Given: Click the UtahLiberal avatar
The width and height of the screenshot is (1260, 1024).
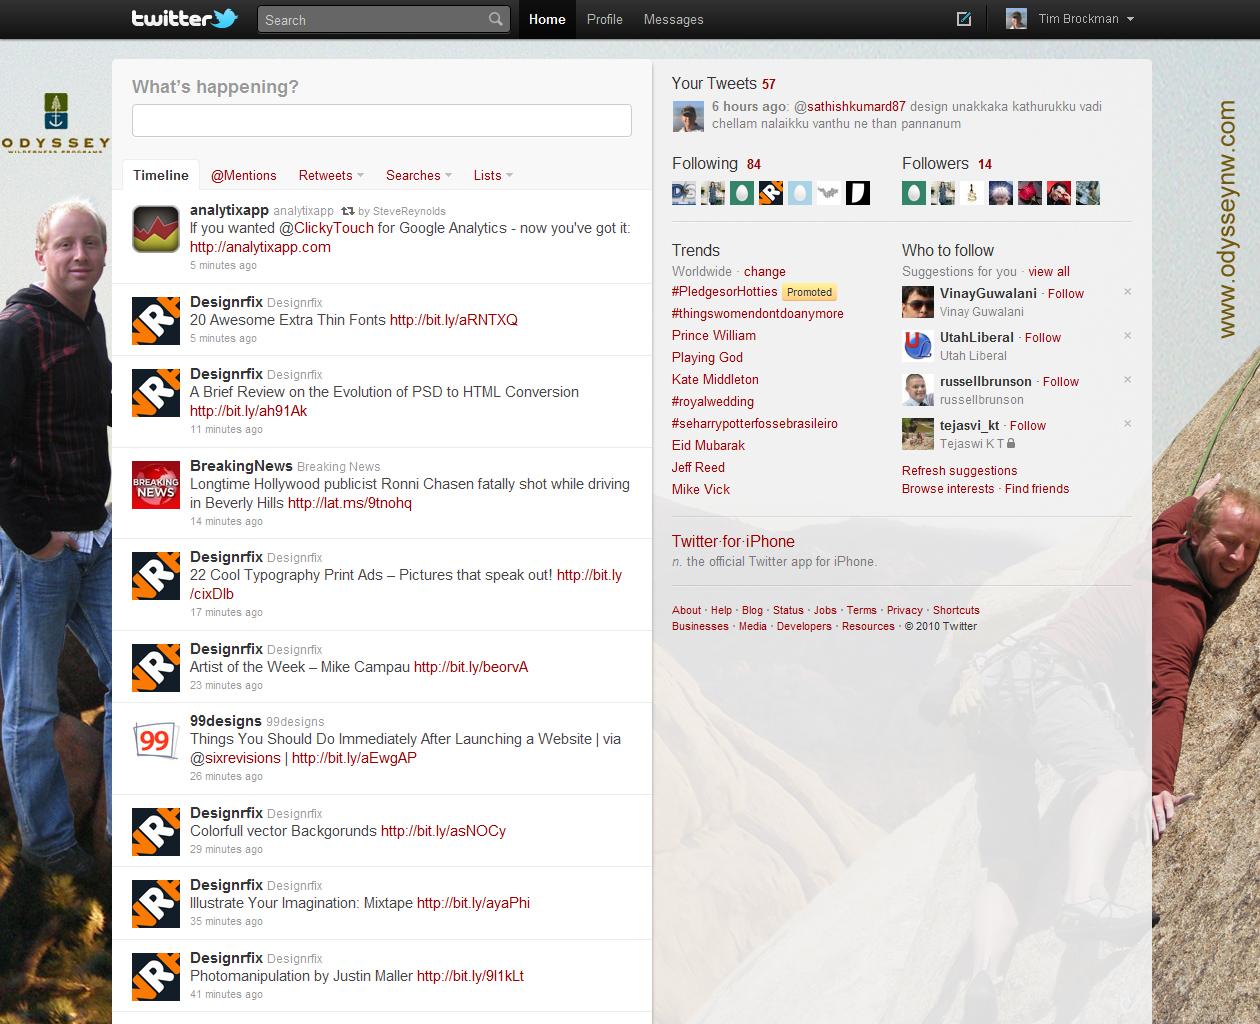Looking at the screenshot, I should 918,346.
